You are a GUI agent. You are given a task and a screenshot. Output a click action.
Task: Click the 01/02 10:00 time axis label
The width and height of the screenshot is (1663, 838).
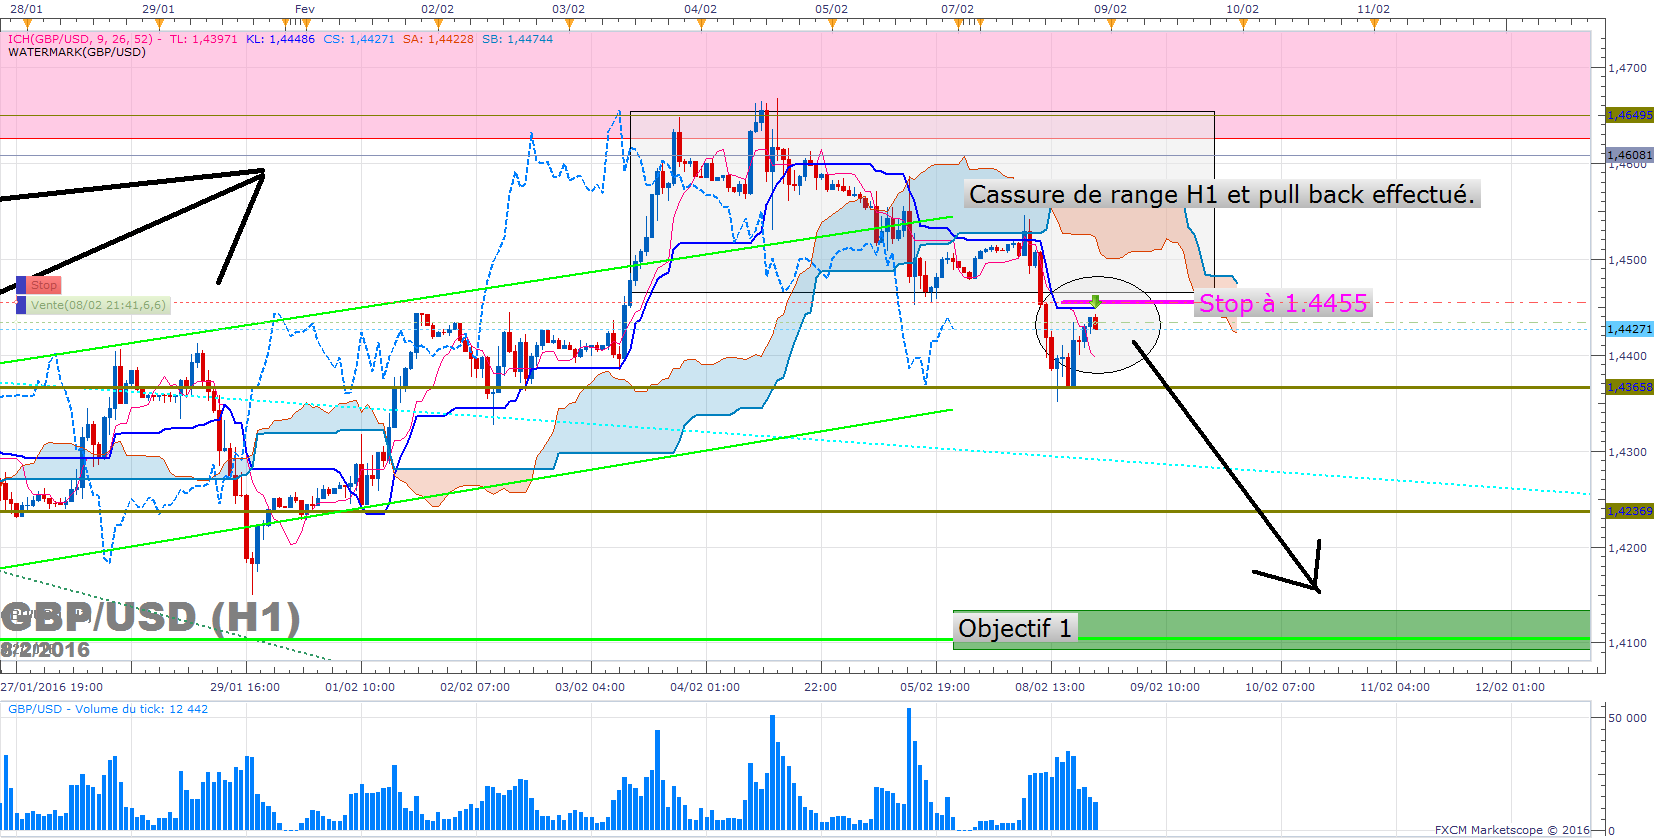360,687
